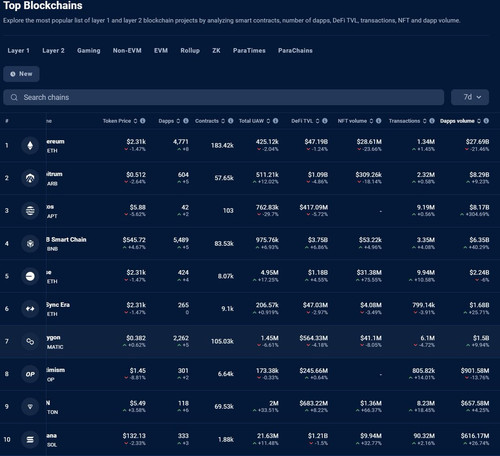Select the Layer 1 filter tab

coord(18,51)
